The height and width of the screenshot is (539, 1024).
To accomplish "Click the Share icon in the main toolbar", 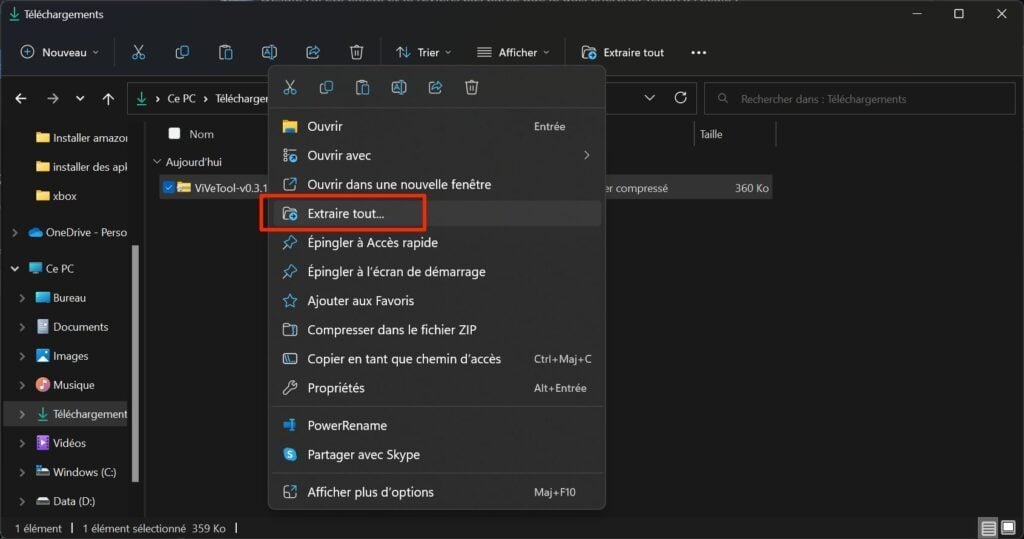I will tap(313, 52).
